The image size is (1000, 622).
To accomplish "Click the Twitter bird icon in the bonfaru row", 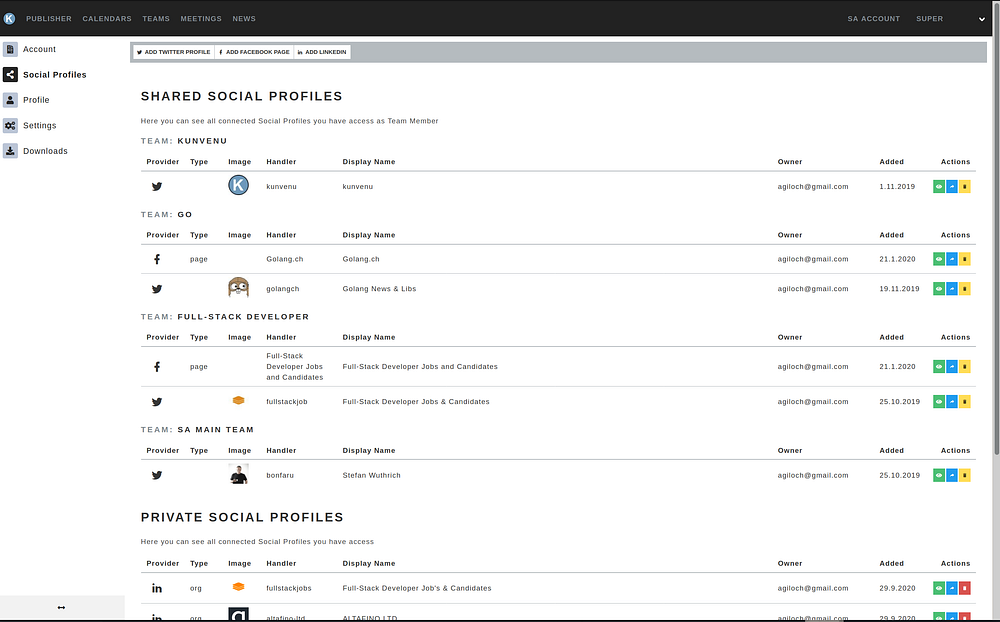I will [x=157, y=475].
